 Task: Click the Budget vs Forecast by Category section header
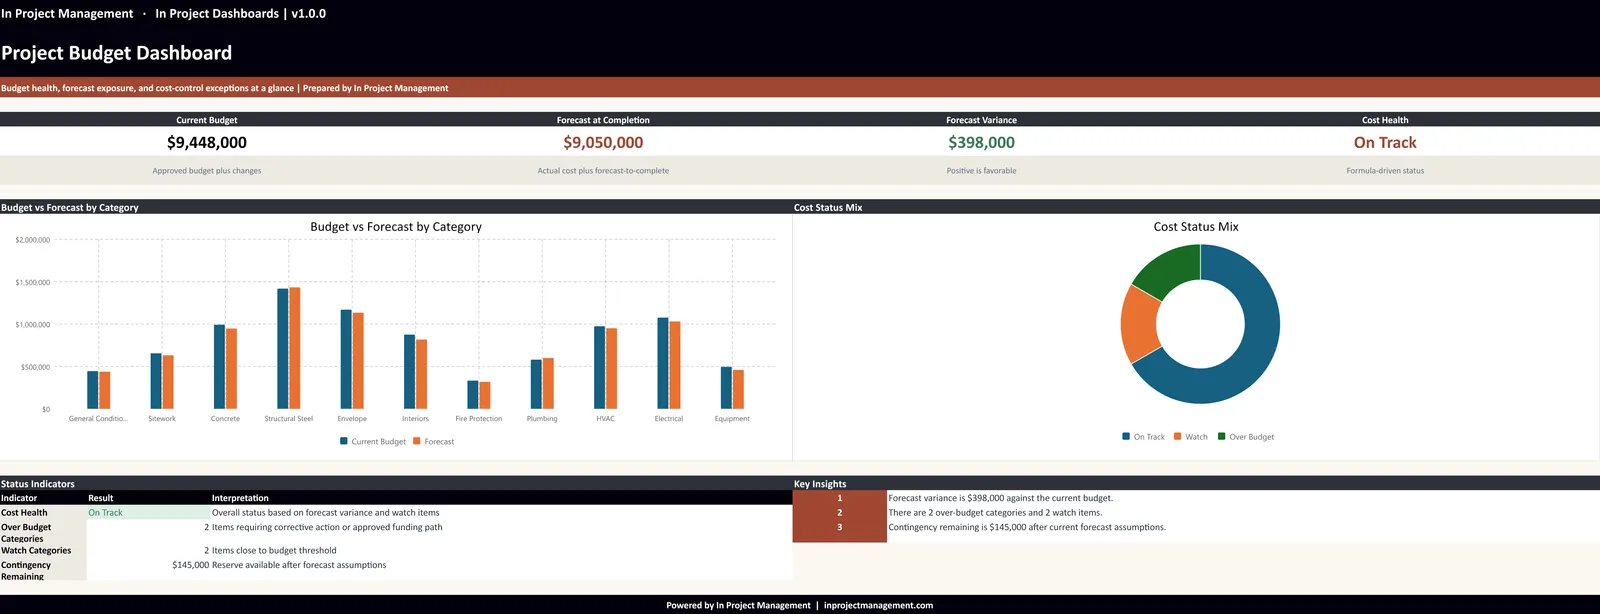tap(70, 208)
